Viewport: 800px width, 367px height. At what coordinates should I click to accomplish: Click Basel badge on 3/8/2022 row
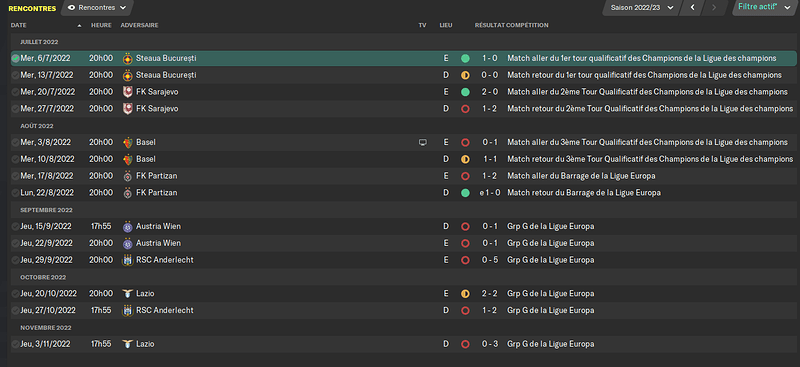point(128,143)
